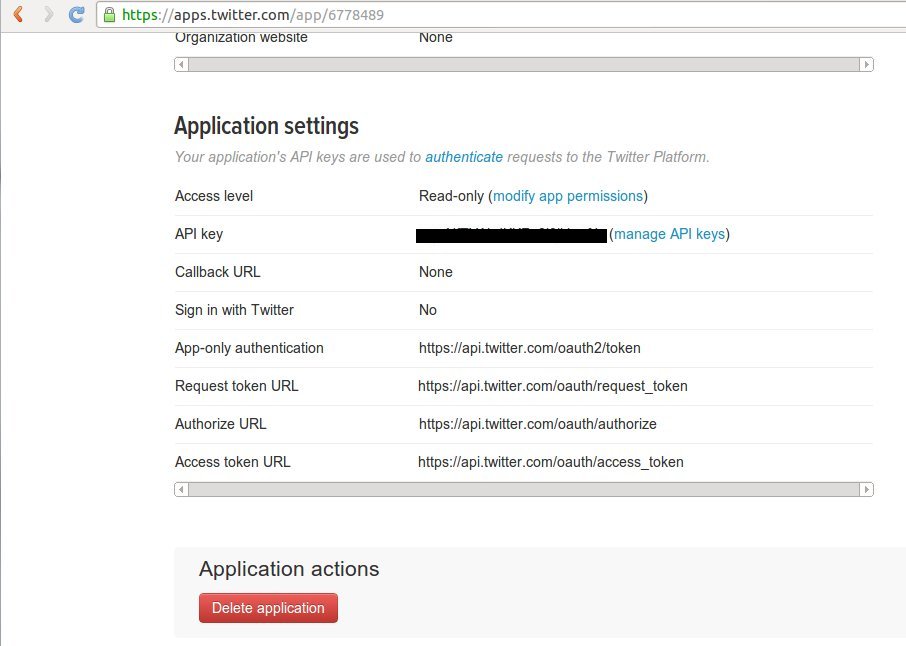Open modify app permissions link
Viewport: 906px width, 646px height.
tap(567, 196)
